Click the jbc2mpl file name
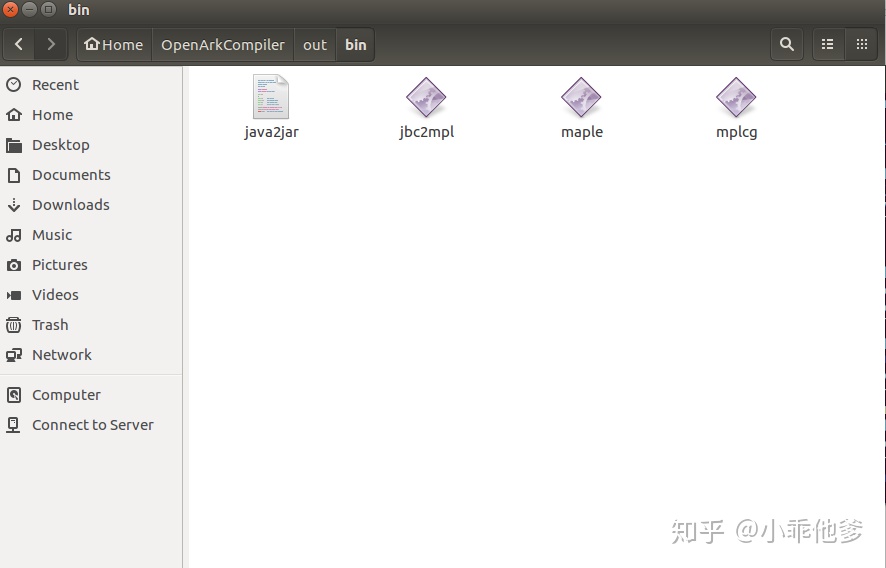Image resolution: width=886 pixels, height=568 pixels. (427, 132)
